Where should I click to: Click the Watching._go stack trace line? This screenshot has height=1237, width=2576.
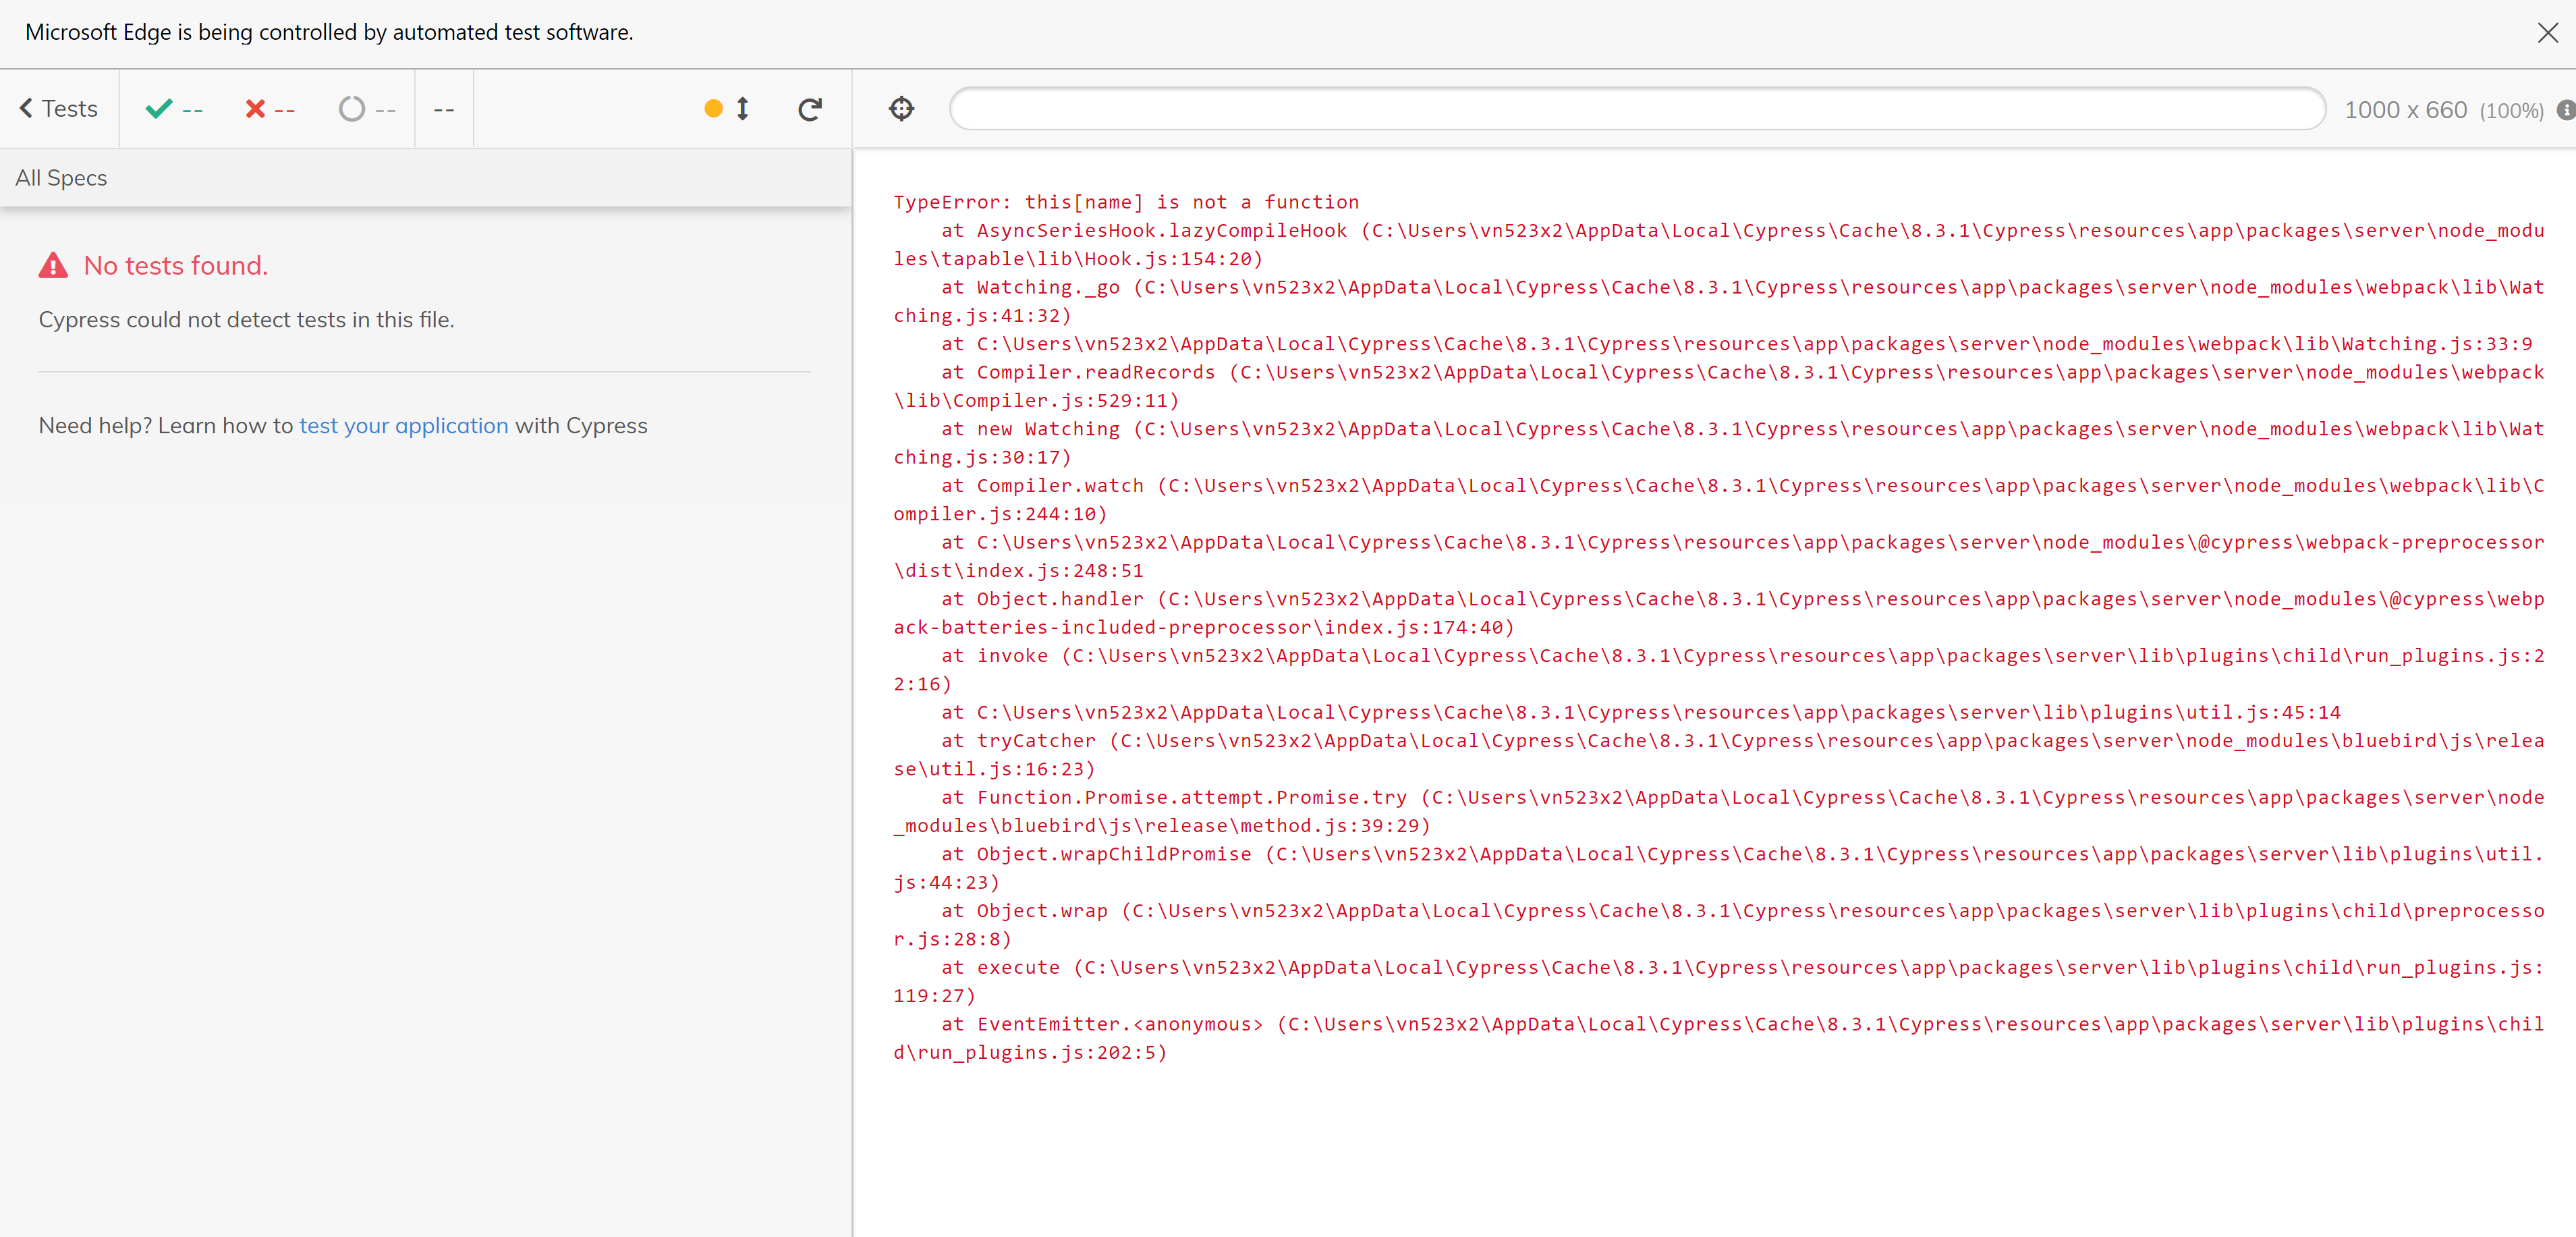(1718, 301)
